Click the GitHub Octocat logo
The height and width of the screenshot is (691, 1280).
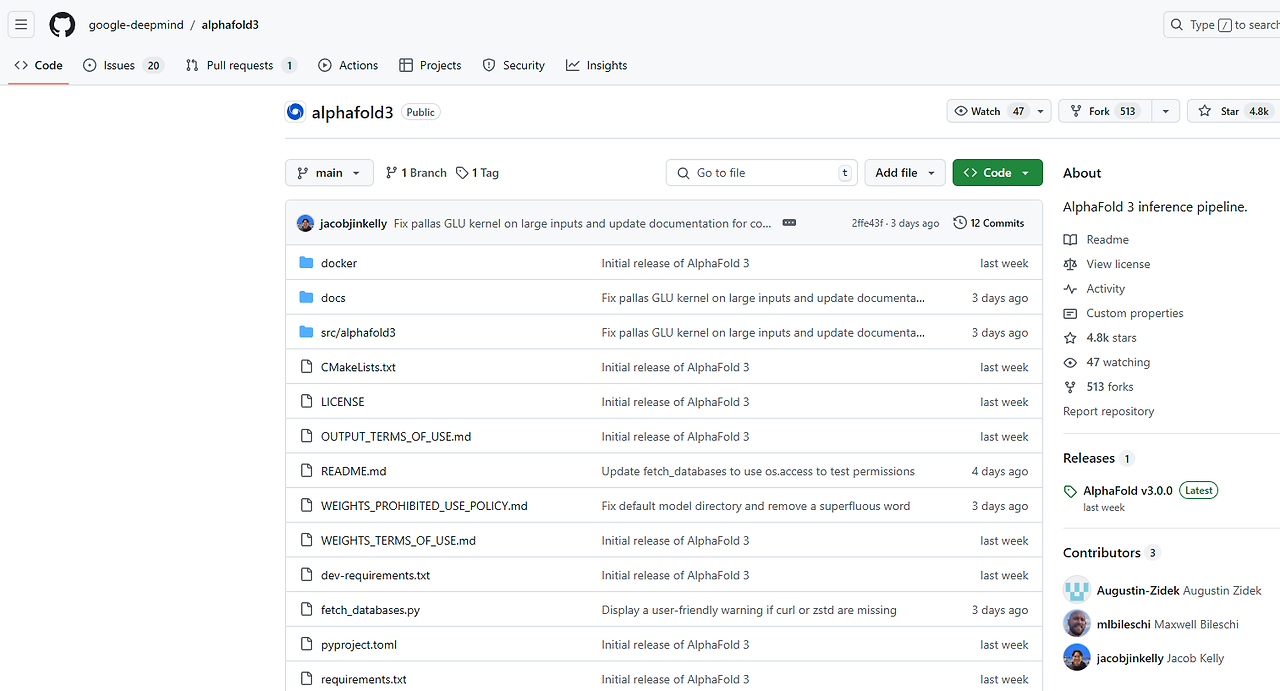coord(62,25)
